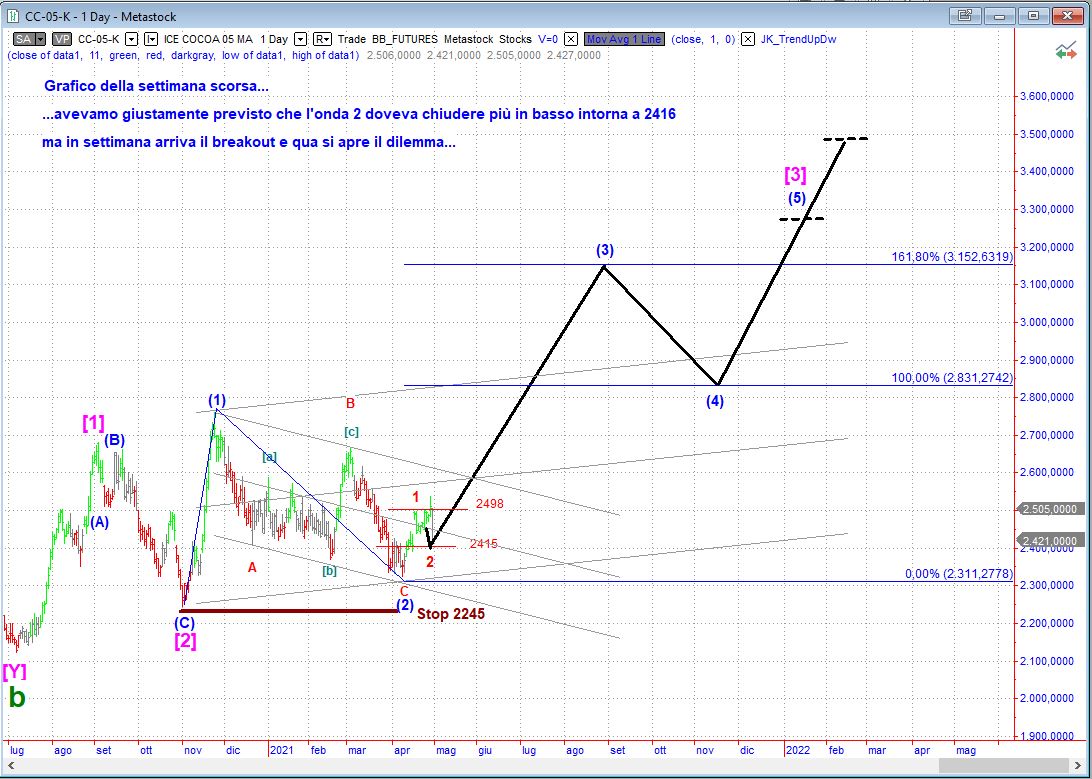This screenshot has width=1092, height=779.
Task: Click the horizontal scrollbar left arrow
Action: (10, 764)
